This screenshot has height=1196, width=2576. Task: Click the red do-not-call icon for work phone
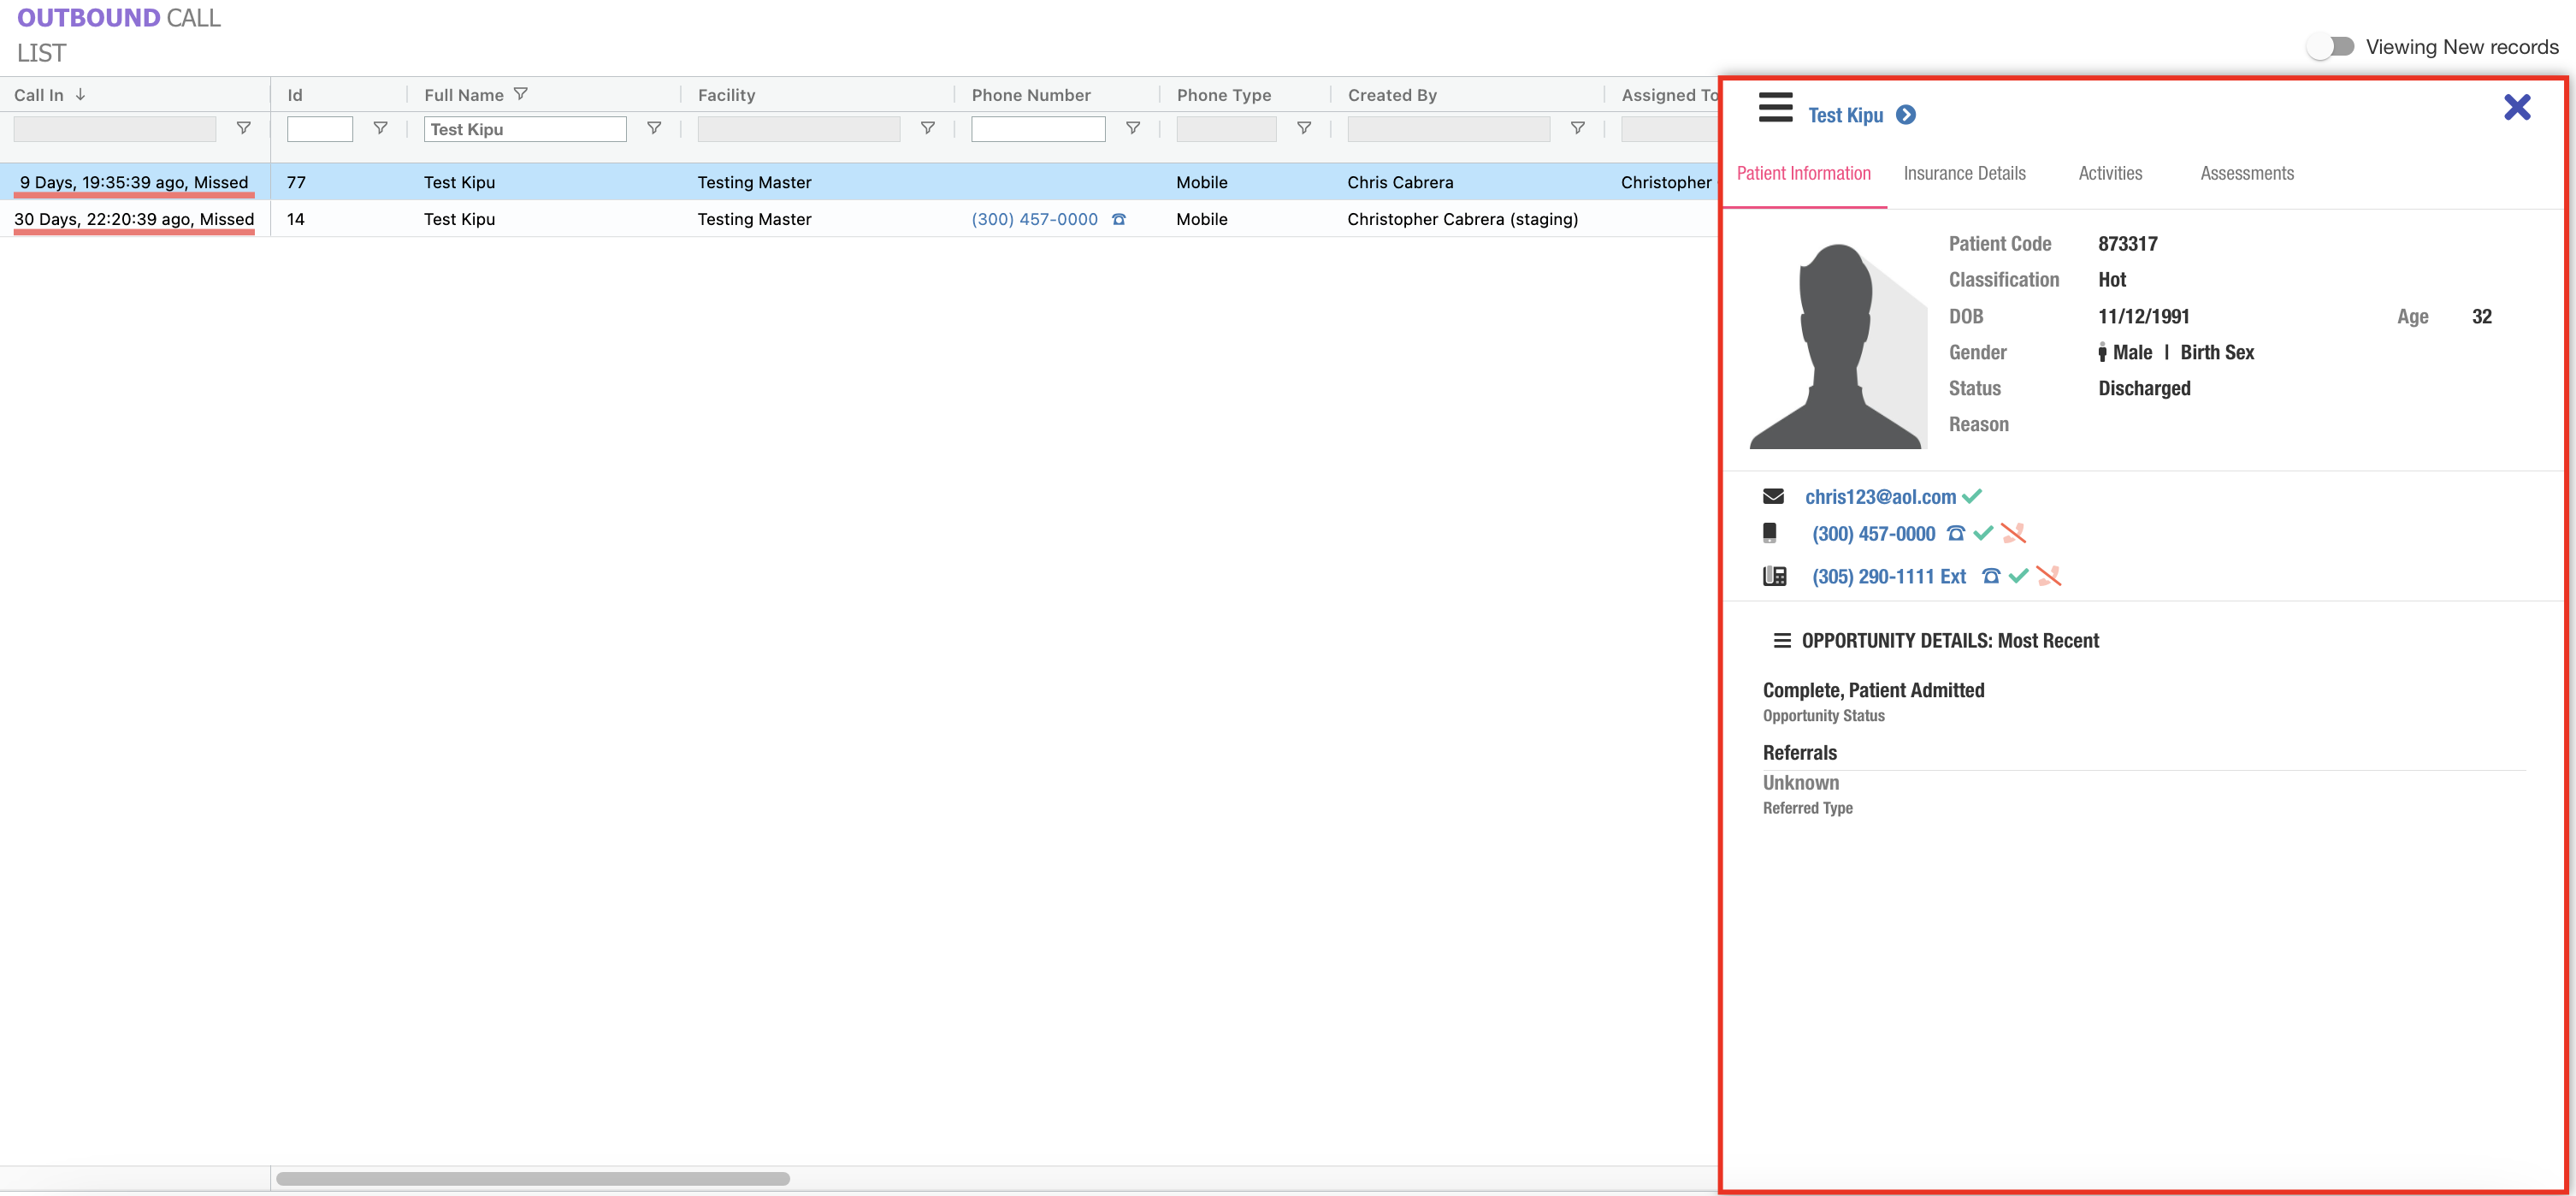tap(2048, 576)
